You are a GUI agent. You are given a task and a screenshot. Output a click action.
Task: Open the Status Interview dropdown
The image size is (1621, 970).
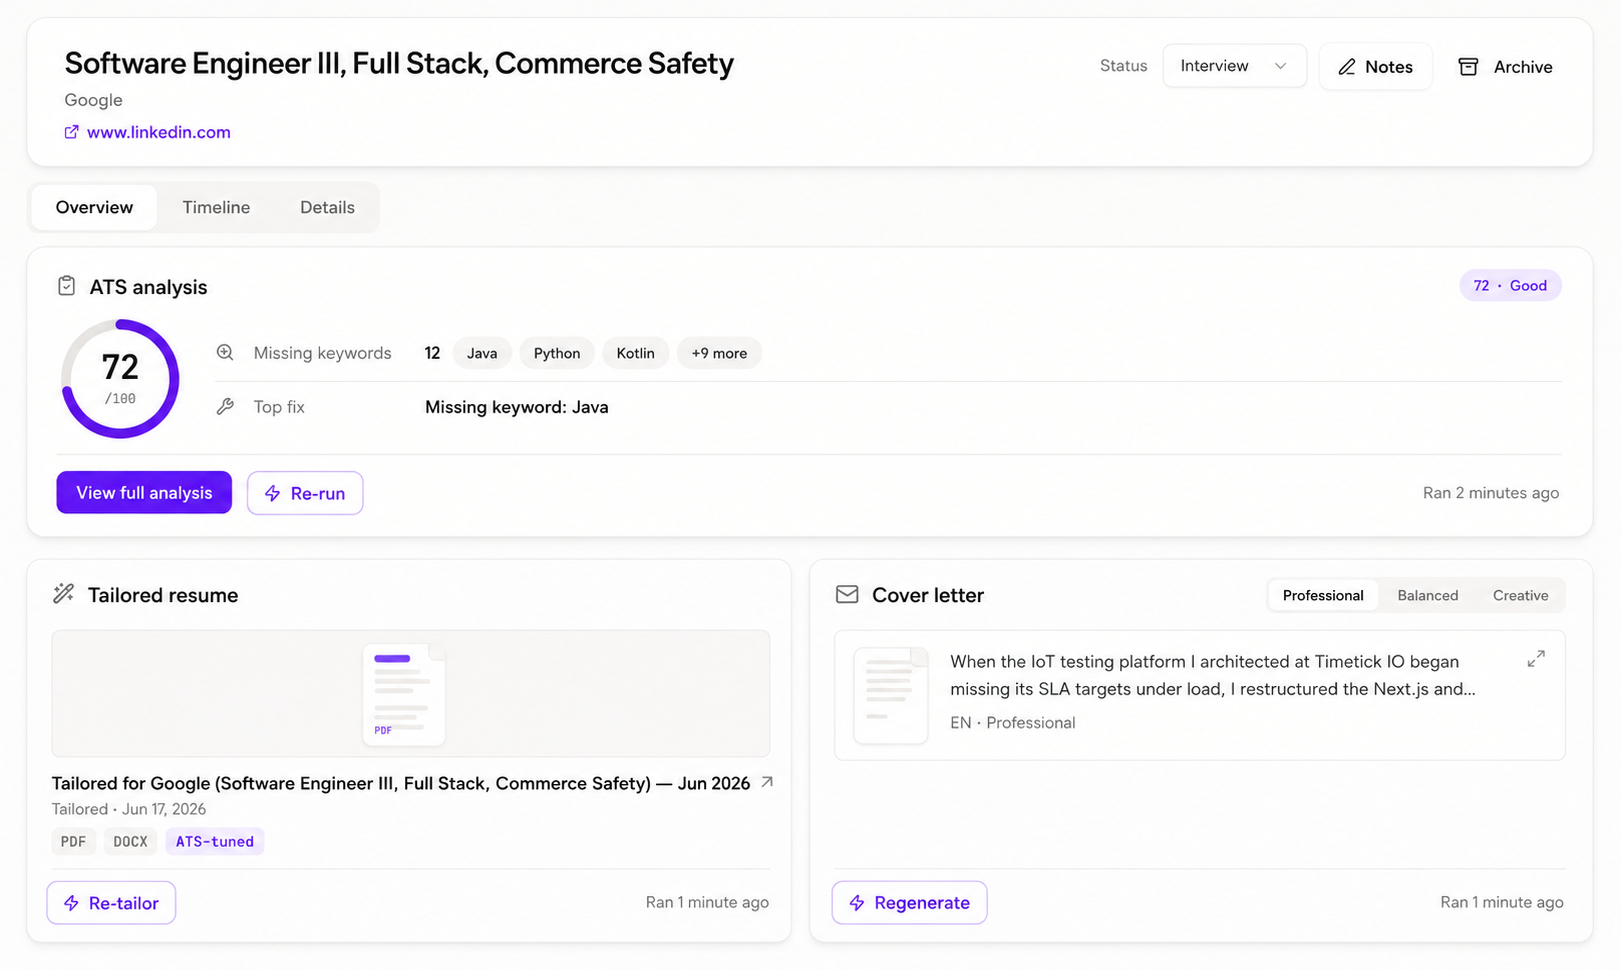(1234, 66)
